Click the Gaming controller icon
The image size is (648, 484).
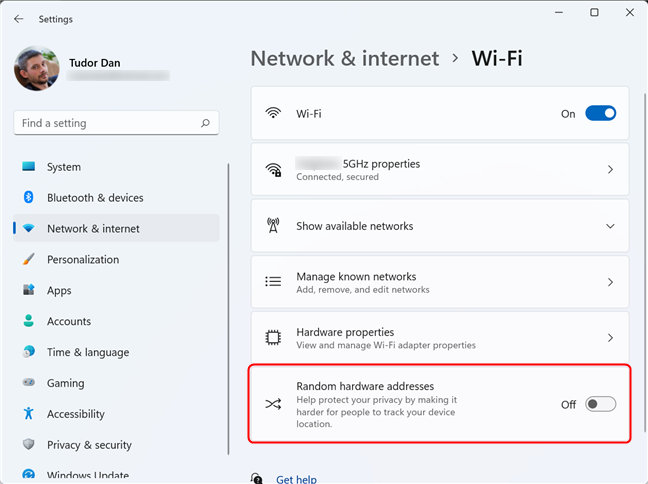[29, 382]
